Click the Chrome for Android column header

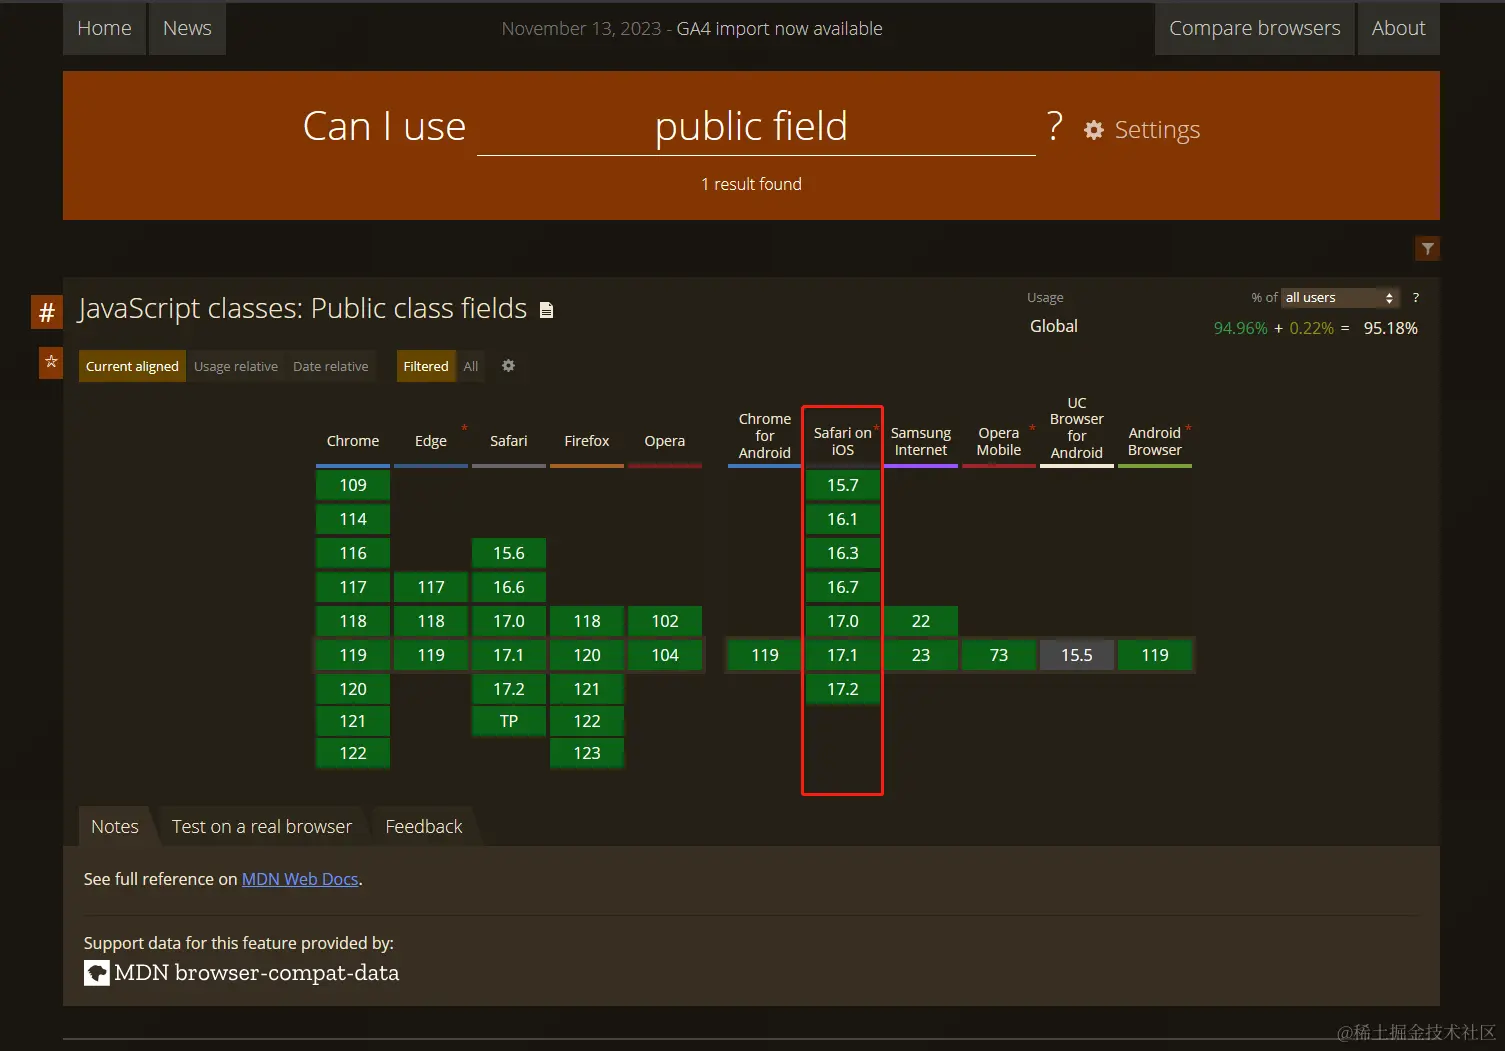[765, 436]
